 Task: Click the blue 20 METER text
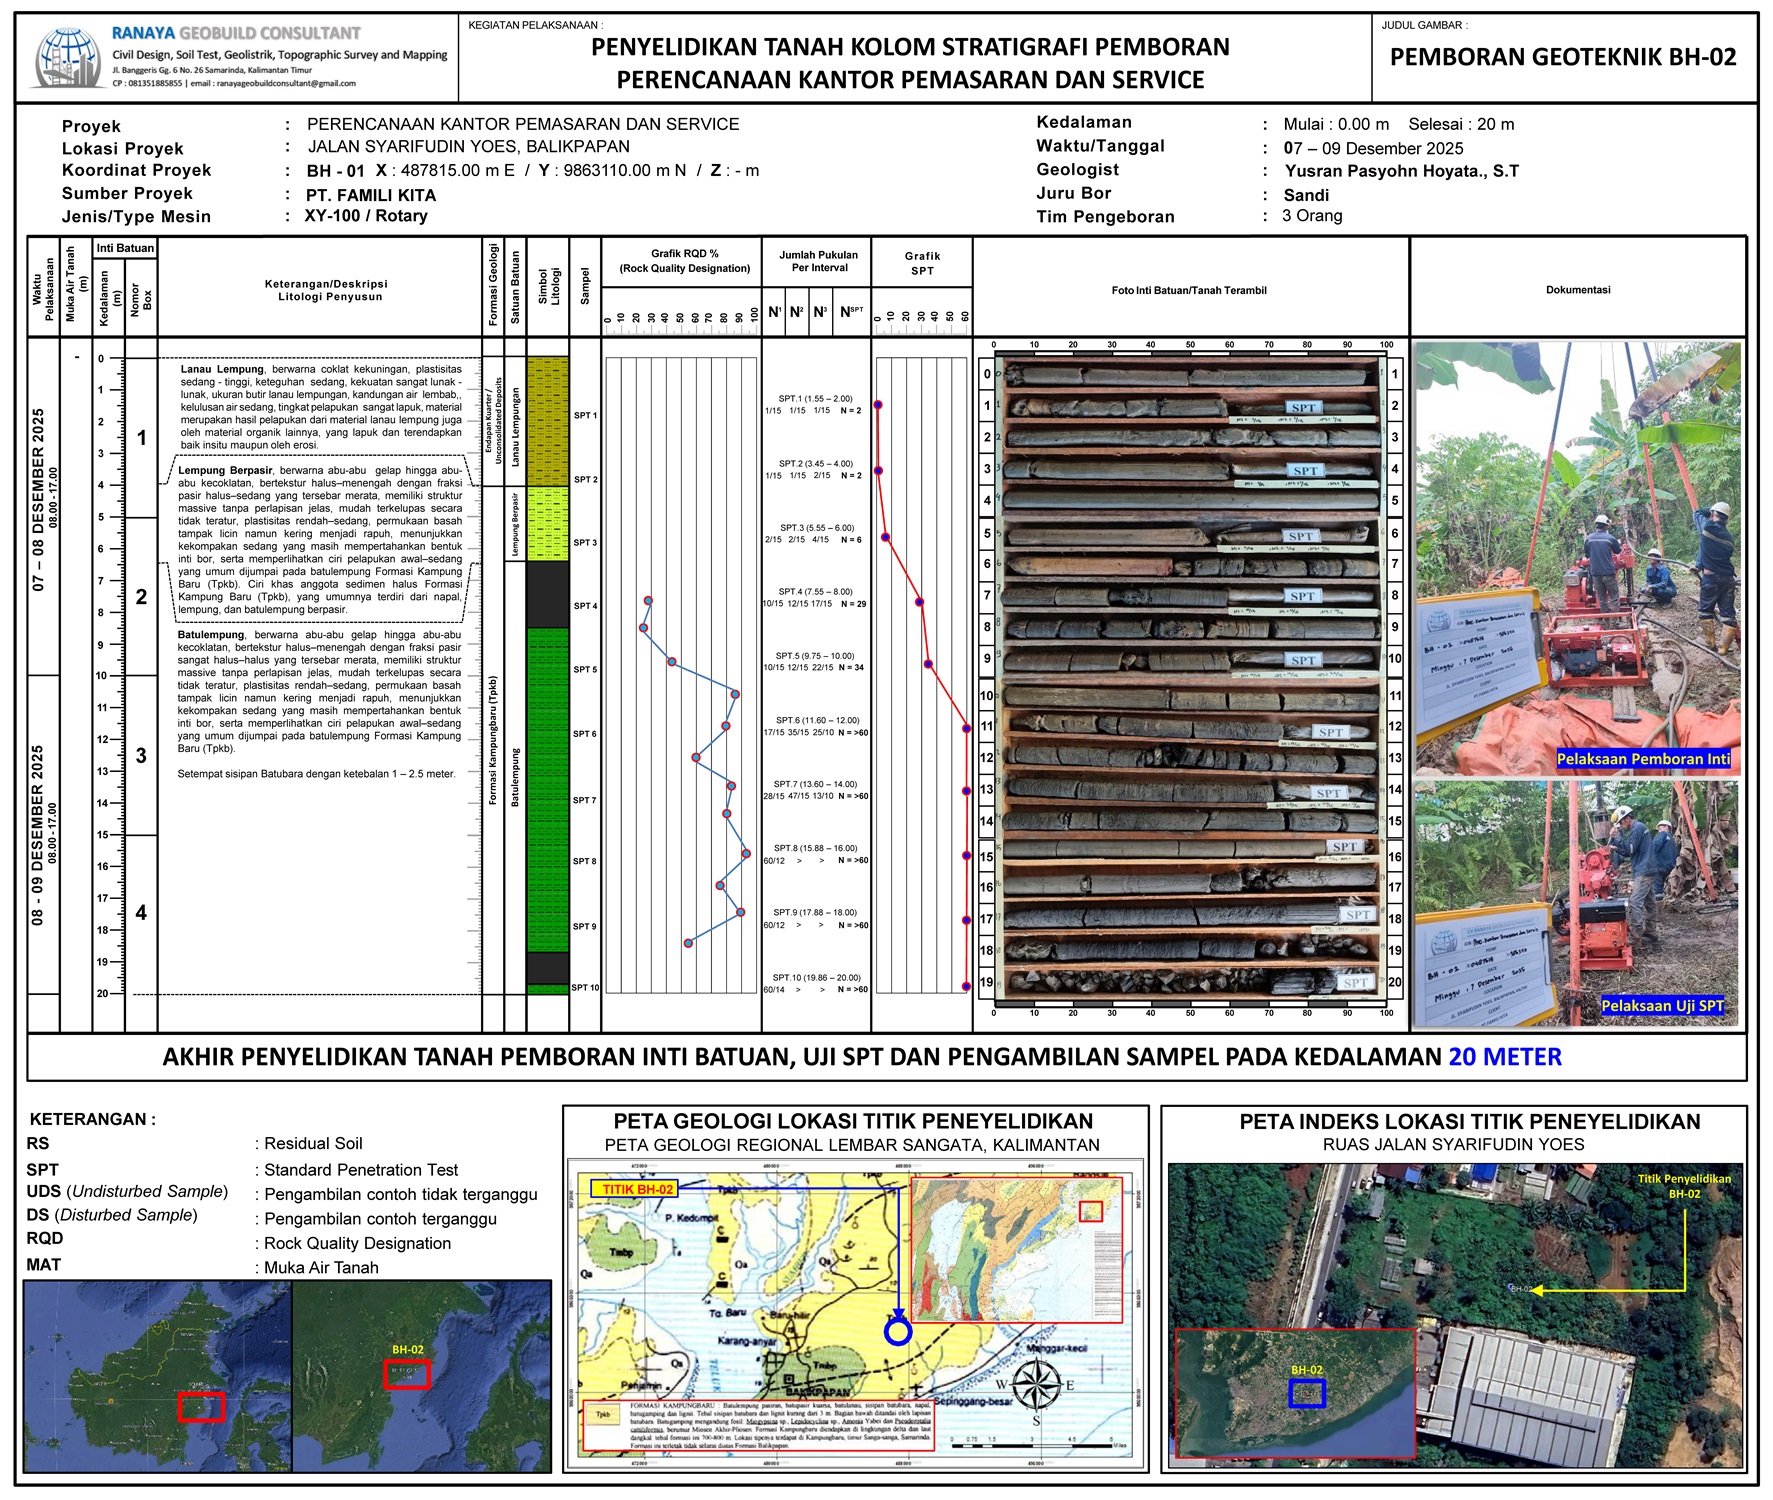[1504, 1057]
